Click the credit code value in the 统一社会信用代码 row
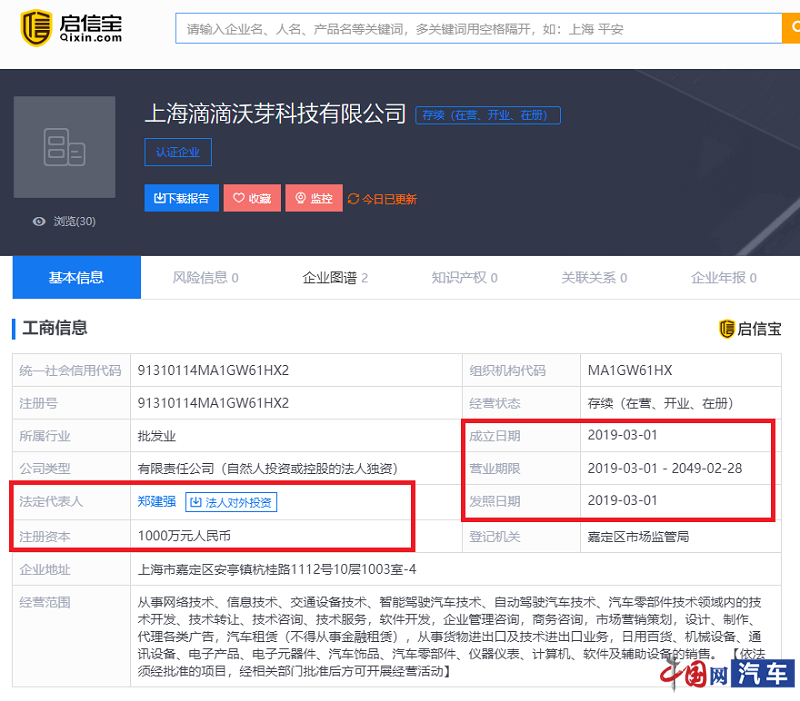Screen dimensions: 800x701 (x=213, y=370)
